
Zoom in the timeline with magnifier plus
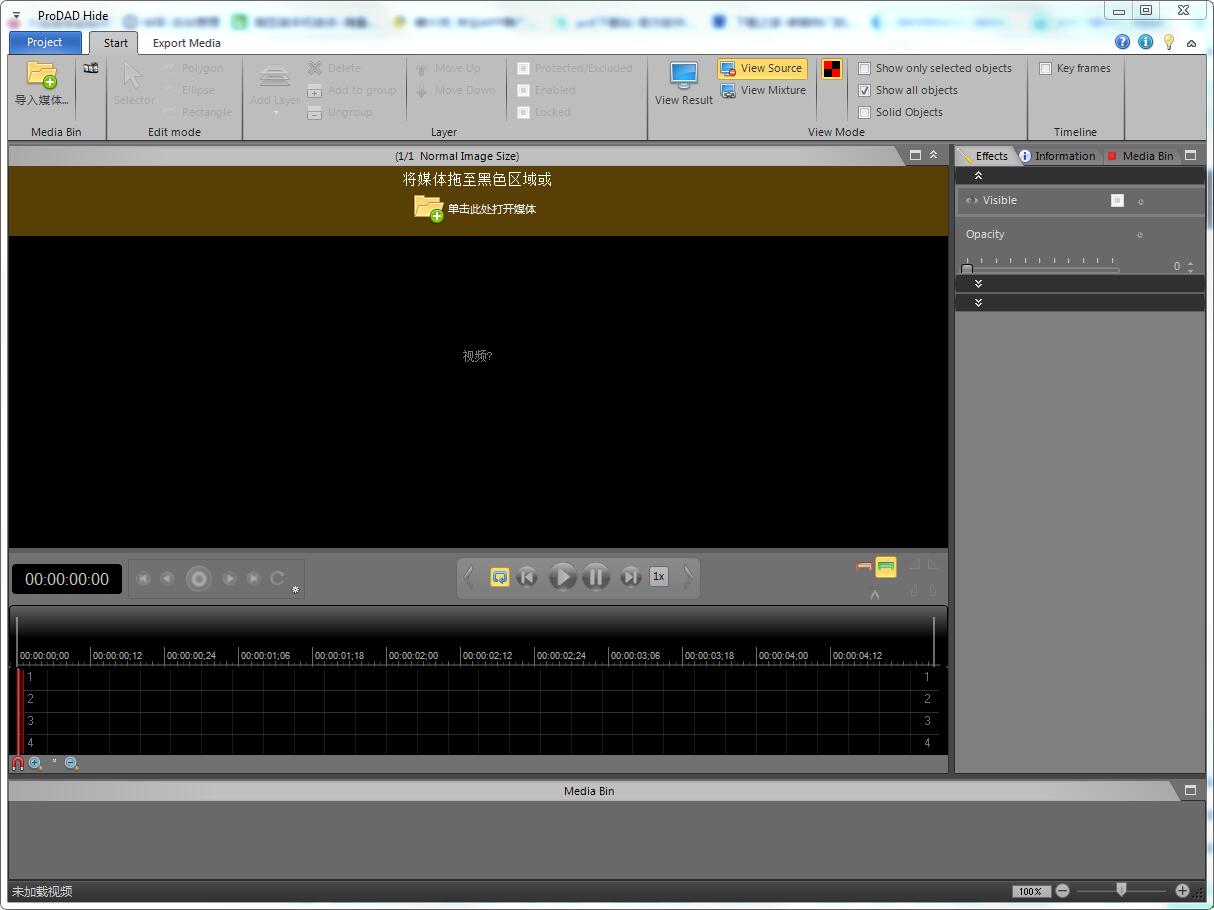point(36,763)
